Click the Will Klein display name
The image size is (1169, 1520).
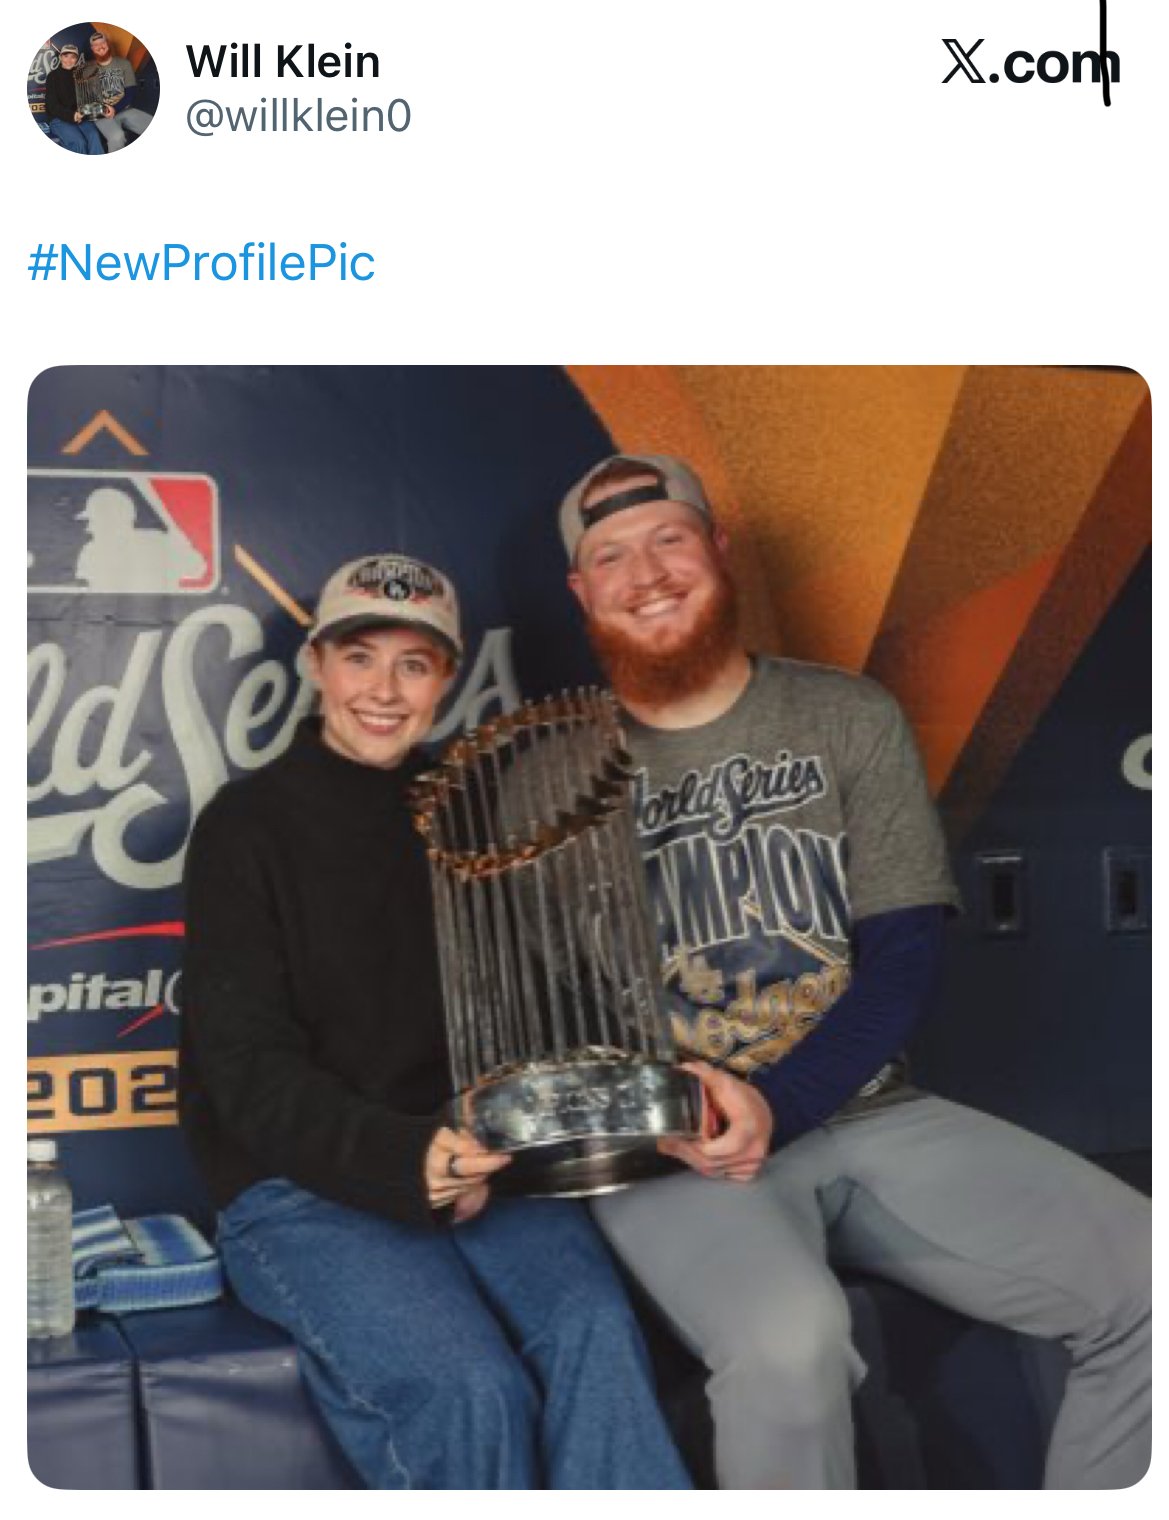[283, 62]
